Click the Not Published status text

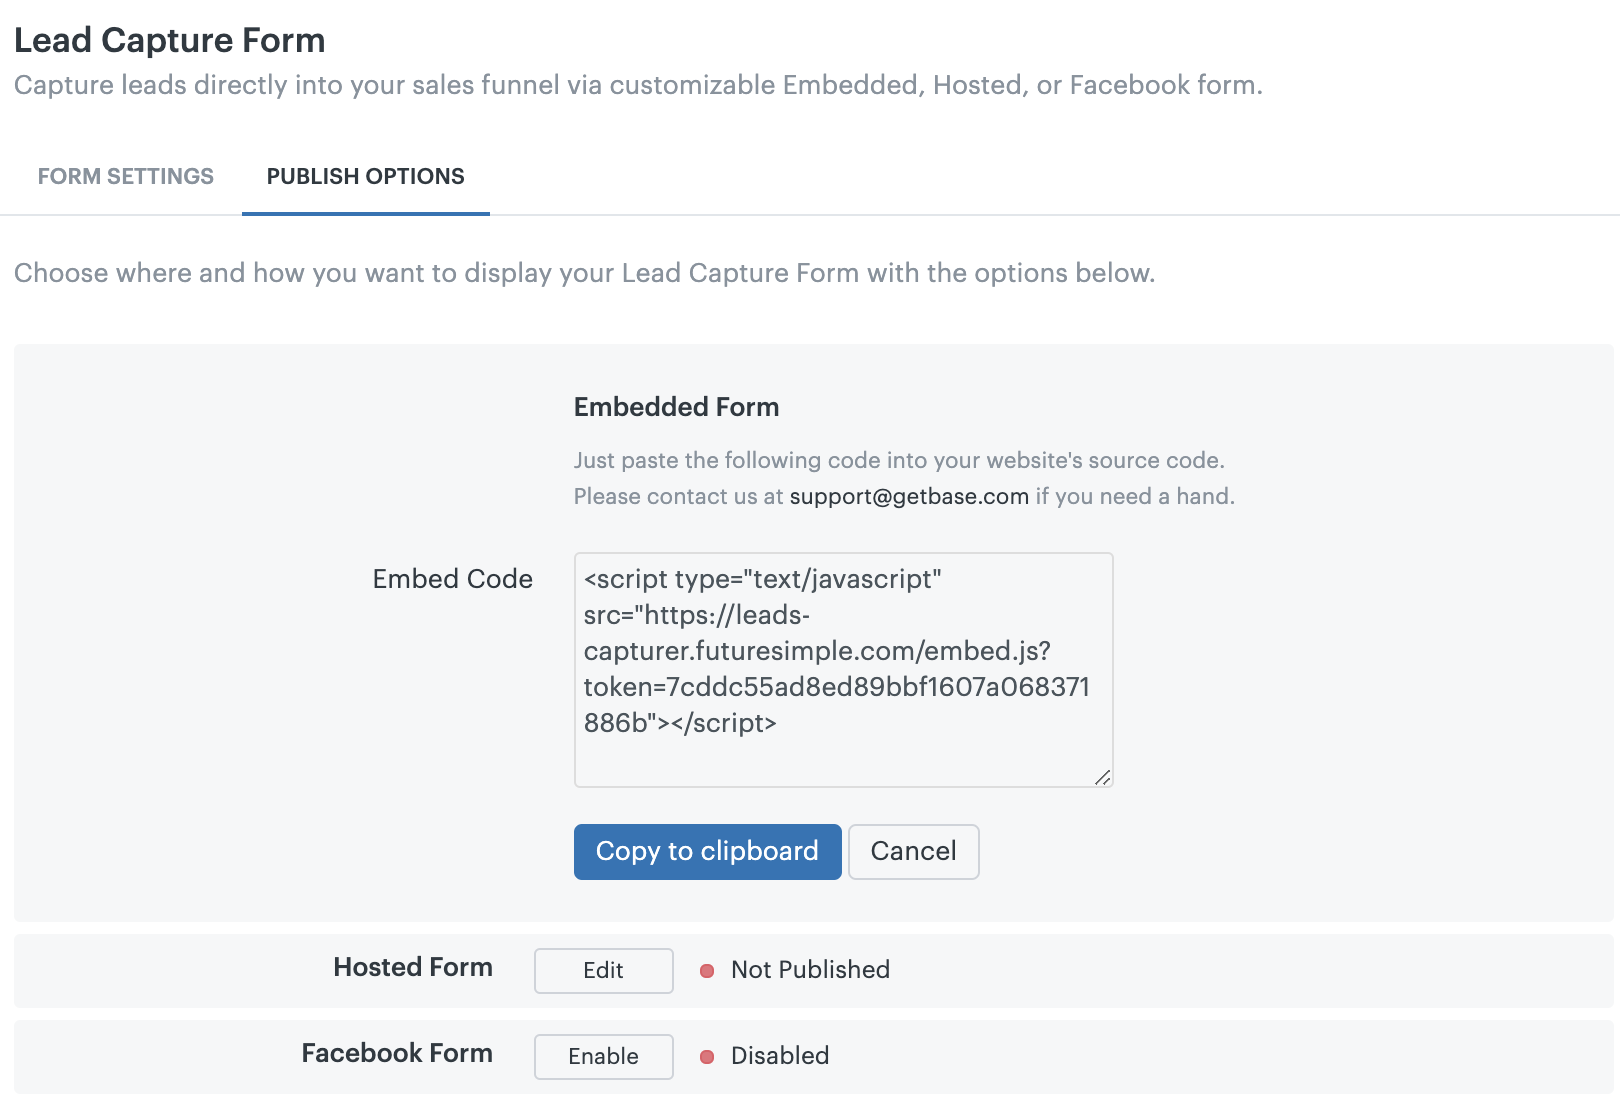click(810, 970)
